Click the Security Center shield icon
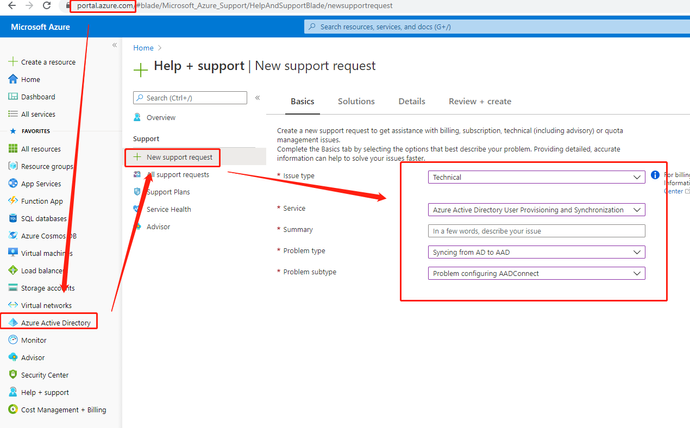690x428 pixels. tap(13, 374)
